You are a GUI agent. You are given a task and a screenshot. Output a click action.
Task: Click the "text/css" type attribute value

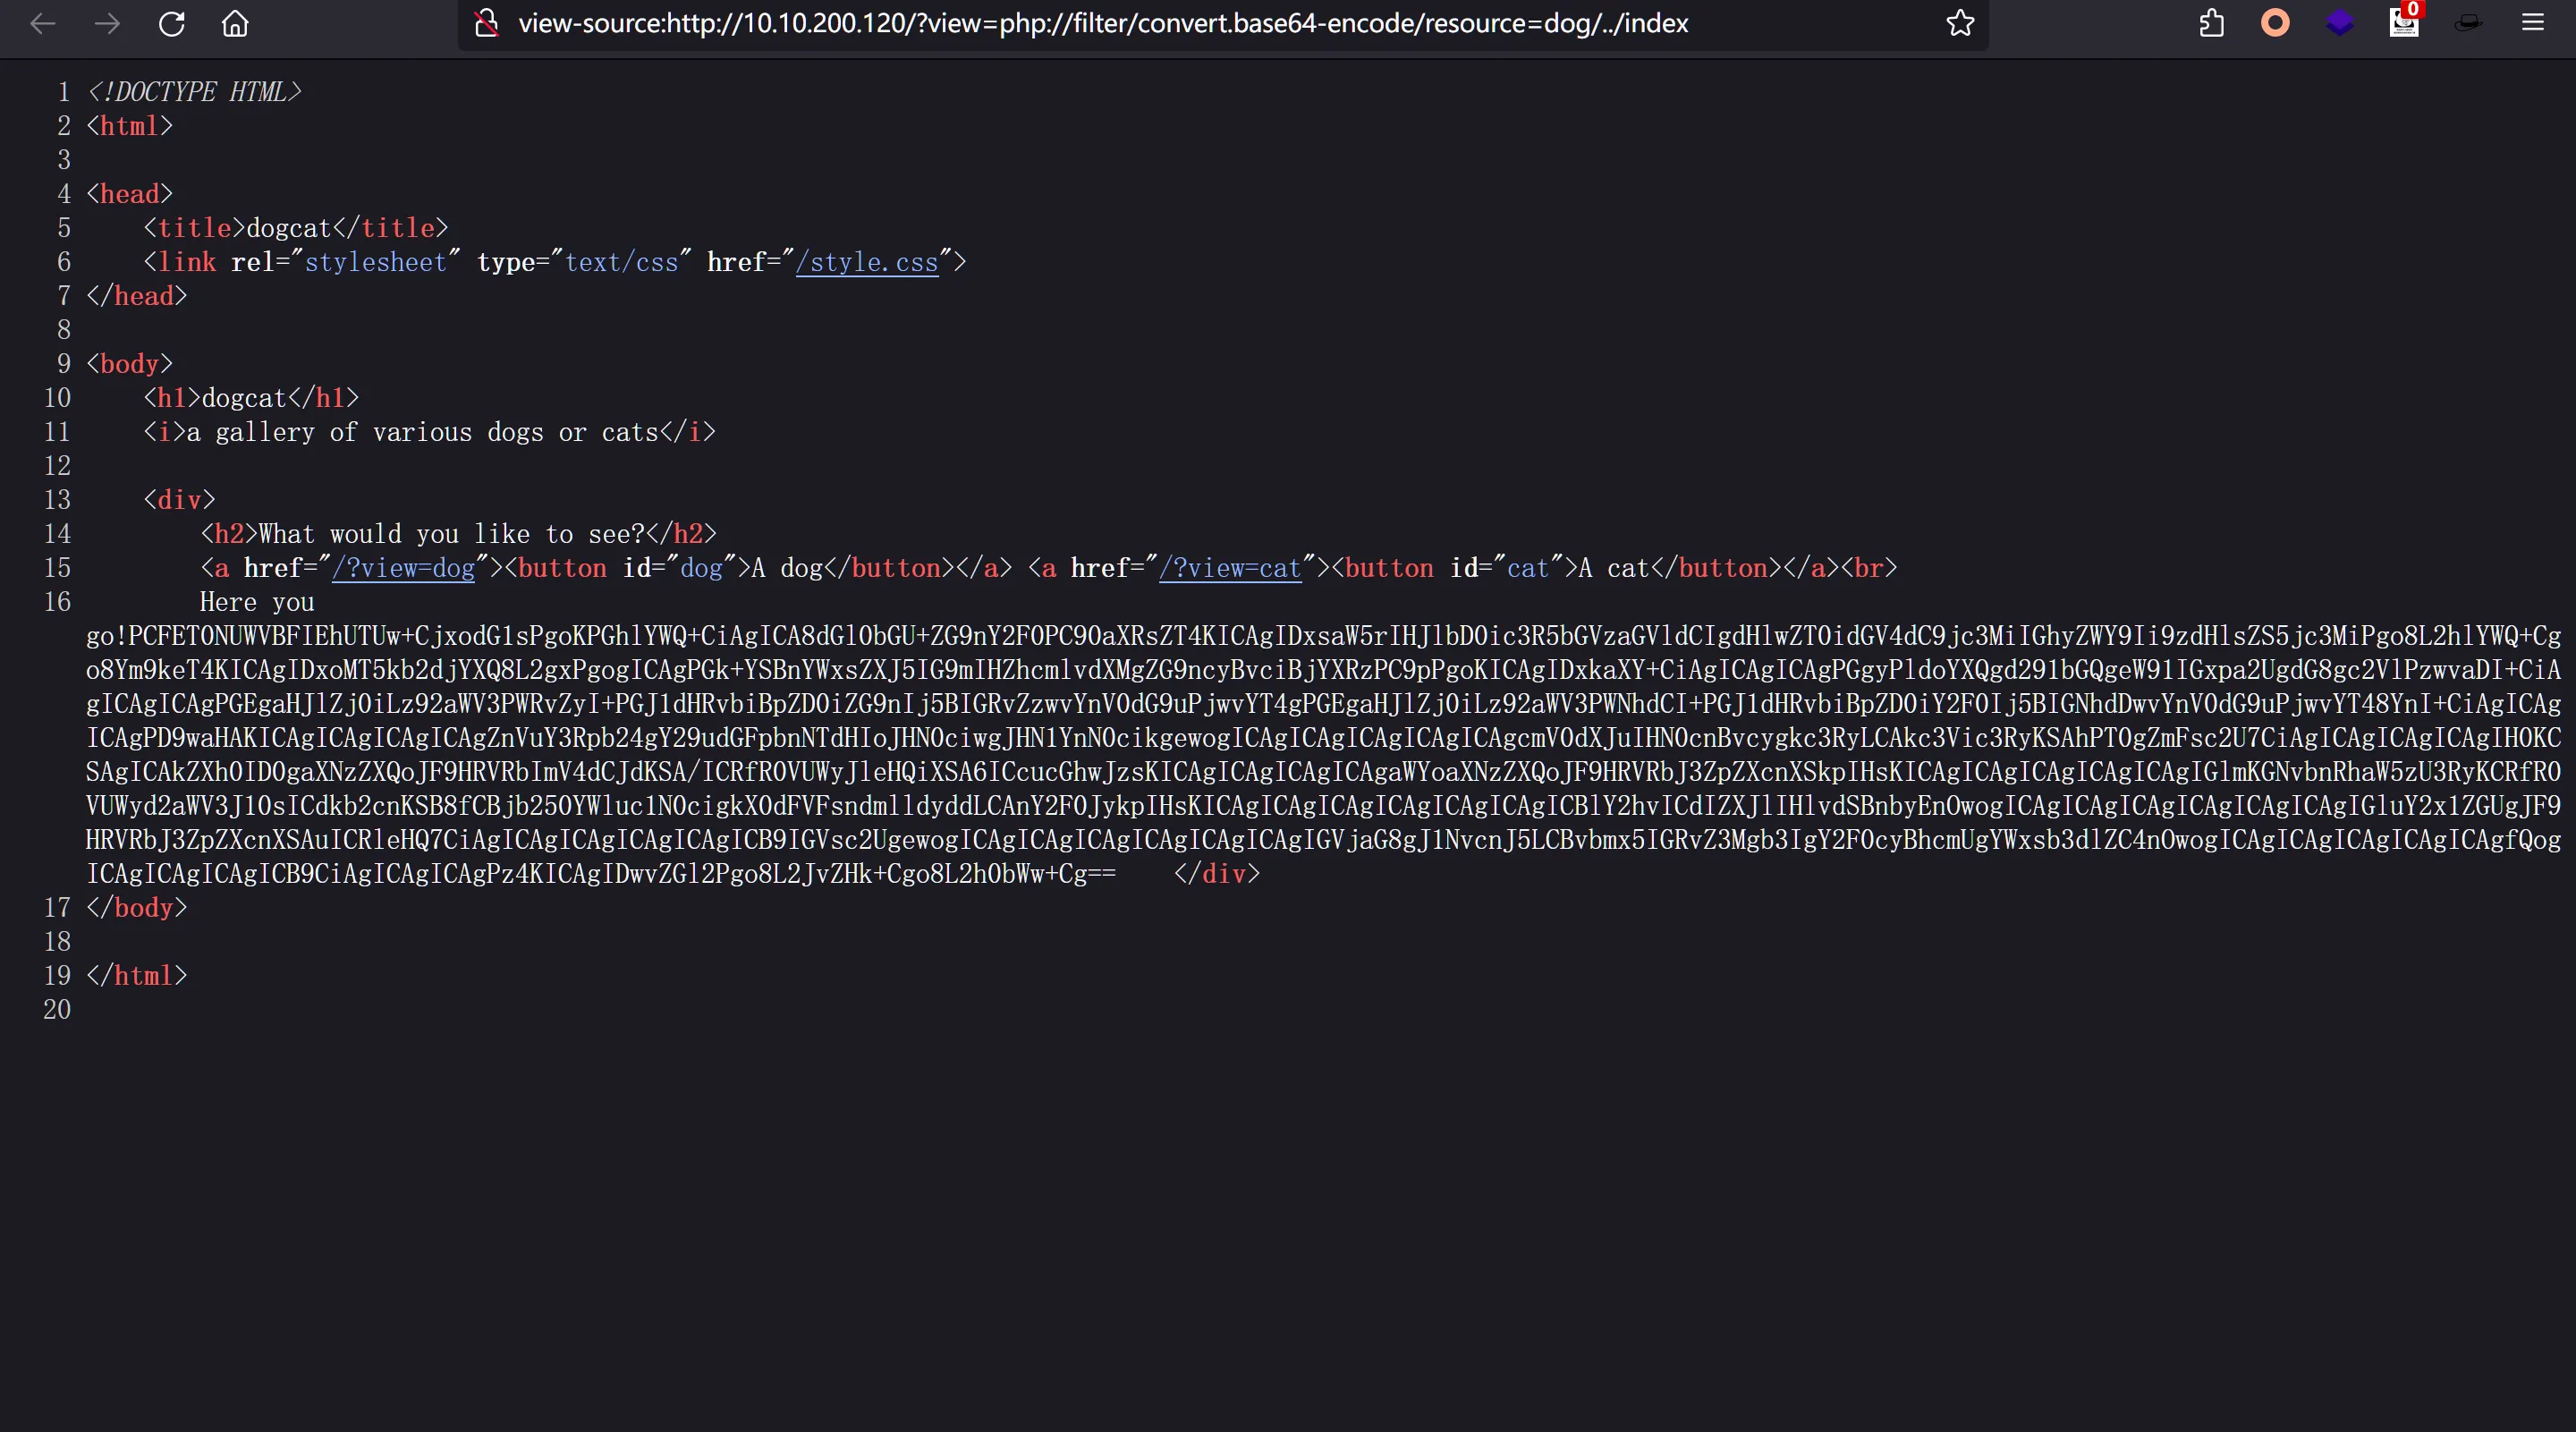(621, 262)
